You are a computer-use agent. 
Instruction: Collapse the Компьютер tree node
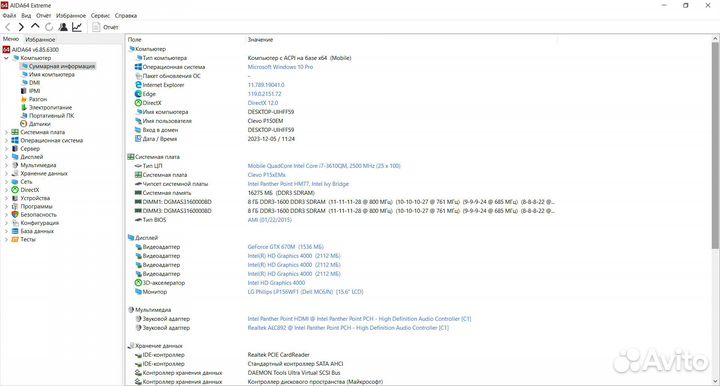(x=6, y=58)
